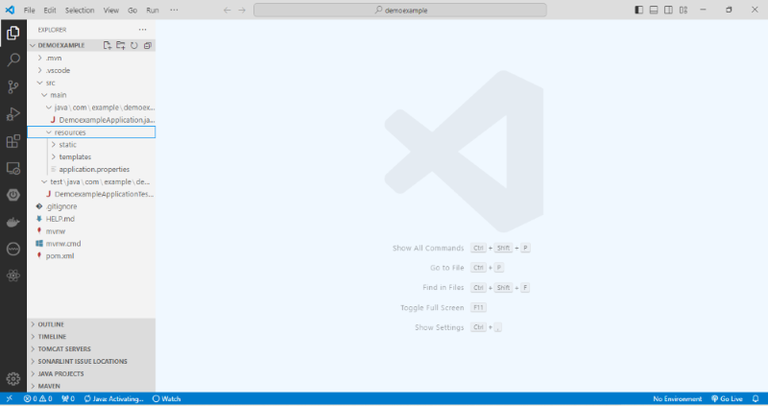The height and width of the screenshot is (406, 768).
Task: Open the View menu
Action: 111,10
